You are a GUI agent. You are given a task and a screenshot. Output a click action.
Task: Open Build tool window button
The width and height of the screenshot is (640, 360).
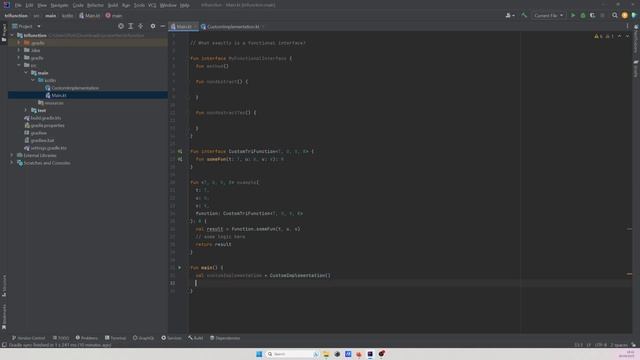[x=196, y=338]
